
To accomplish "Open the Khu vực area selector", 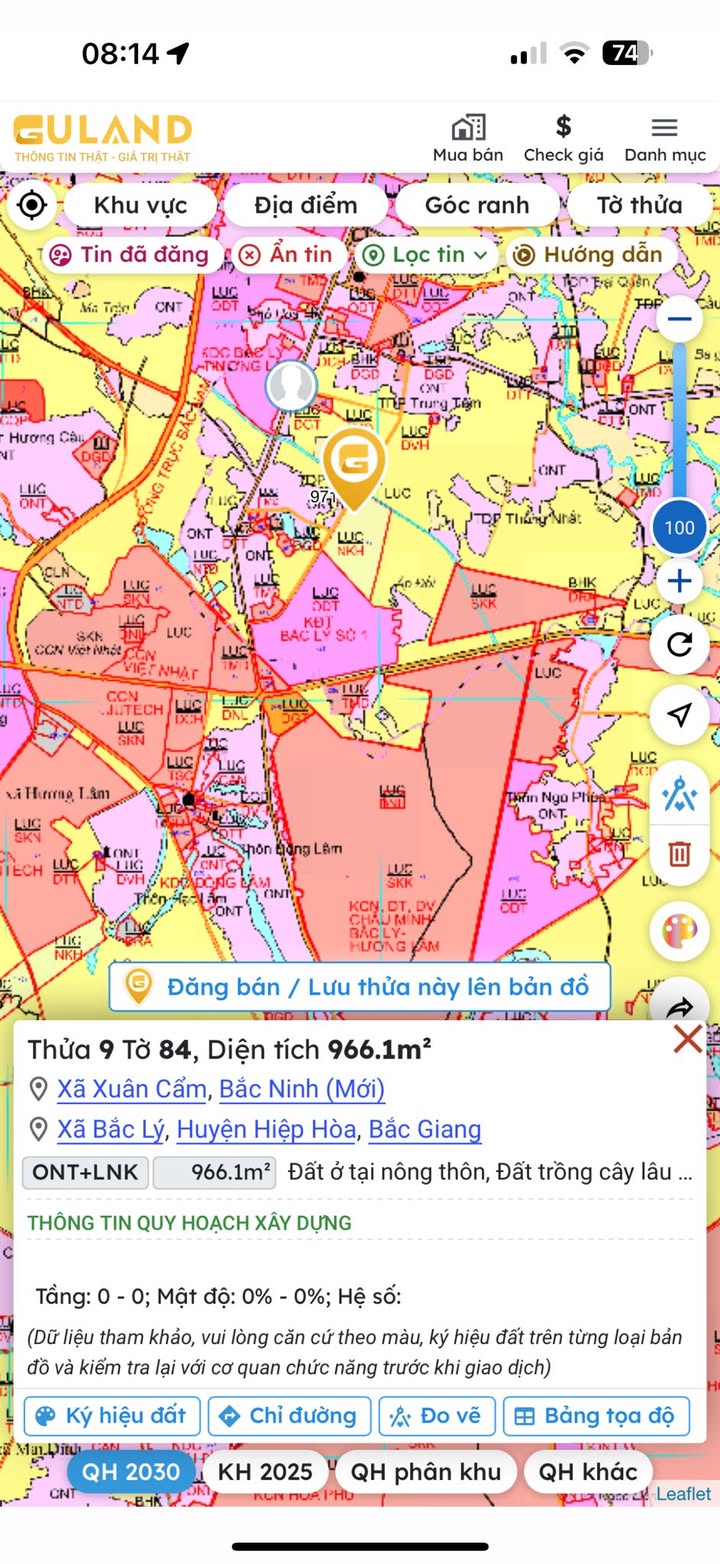I will click(x=140, y=206).
